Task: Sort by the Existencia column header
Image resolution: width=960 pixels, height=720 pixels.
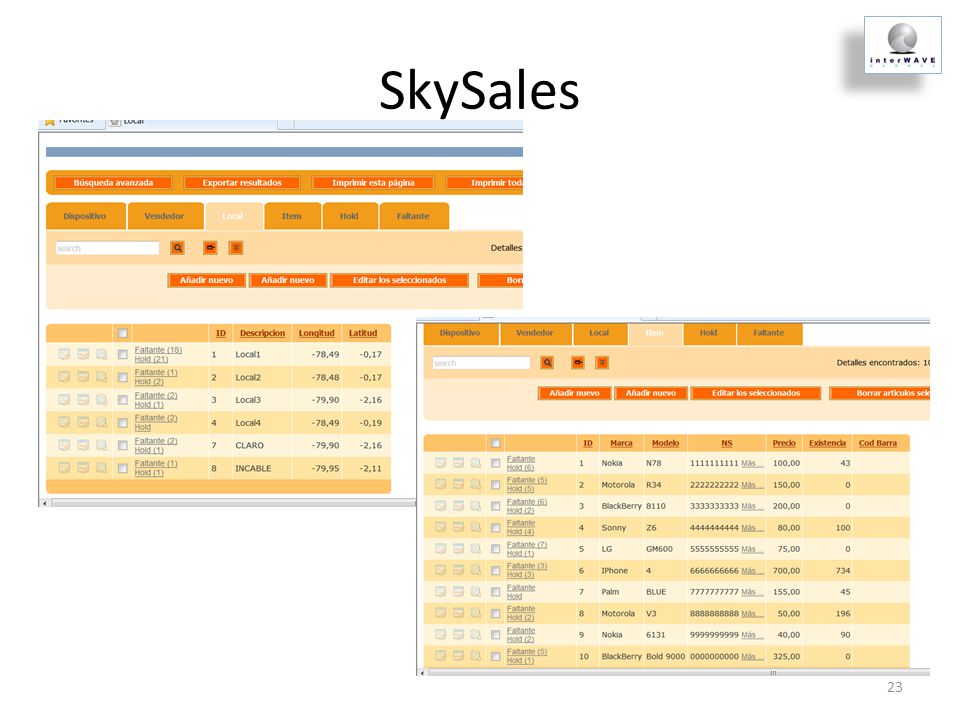Action: pyautogui.click(x=827, y=443)
